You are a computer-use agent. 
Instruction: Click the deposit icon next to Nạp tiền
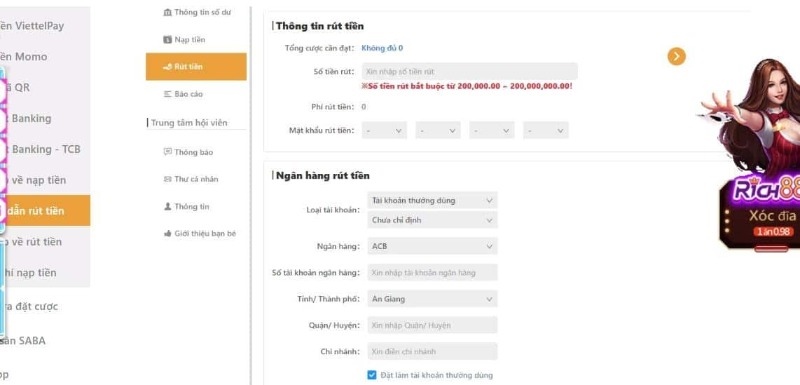coord(167,39)
